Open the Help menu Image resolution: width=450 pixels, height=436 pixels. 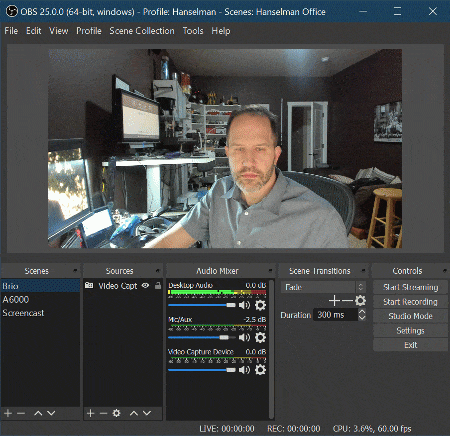pos(221,31)
